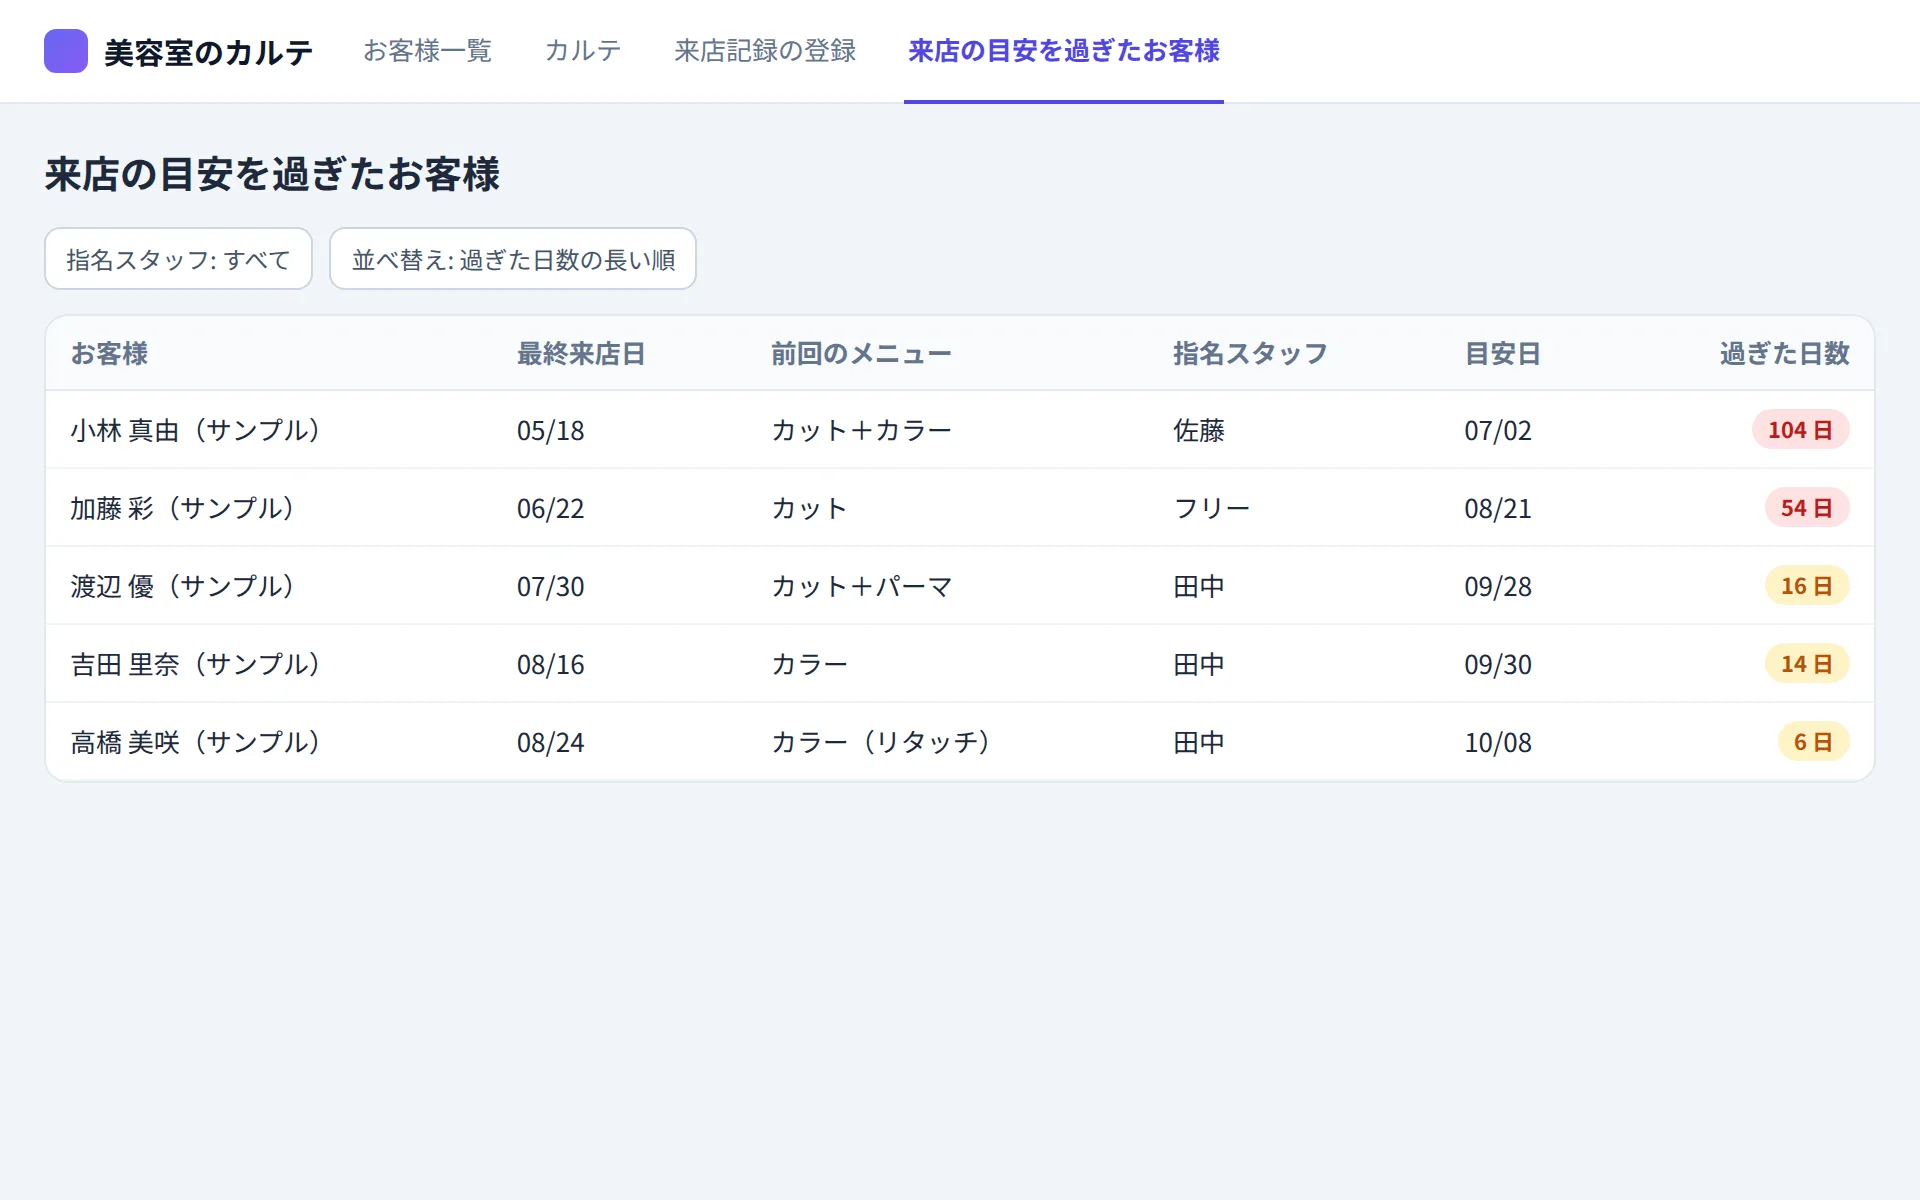Select customer 渡辺 優（サンプル）

(x=182, y=586)
